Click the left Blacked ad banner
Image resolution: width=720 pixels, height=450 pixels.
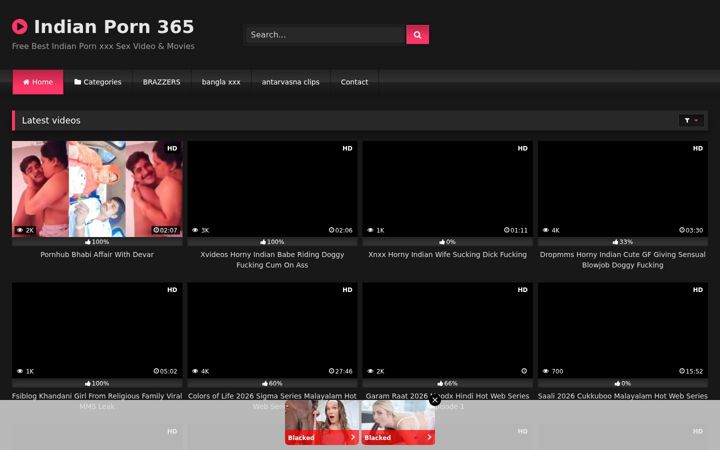[x=321, y=422]
